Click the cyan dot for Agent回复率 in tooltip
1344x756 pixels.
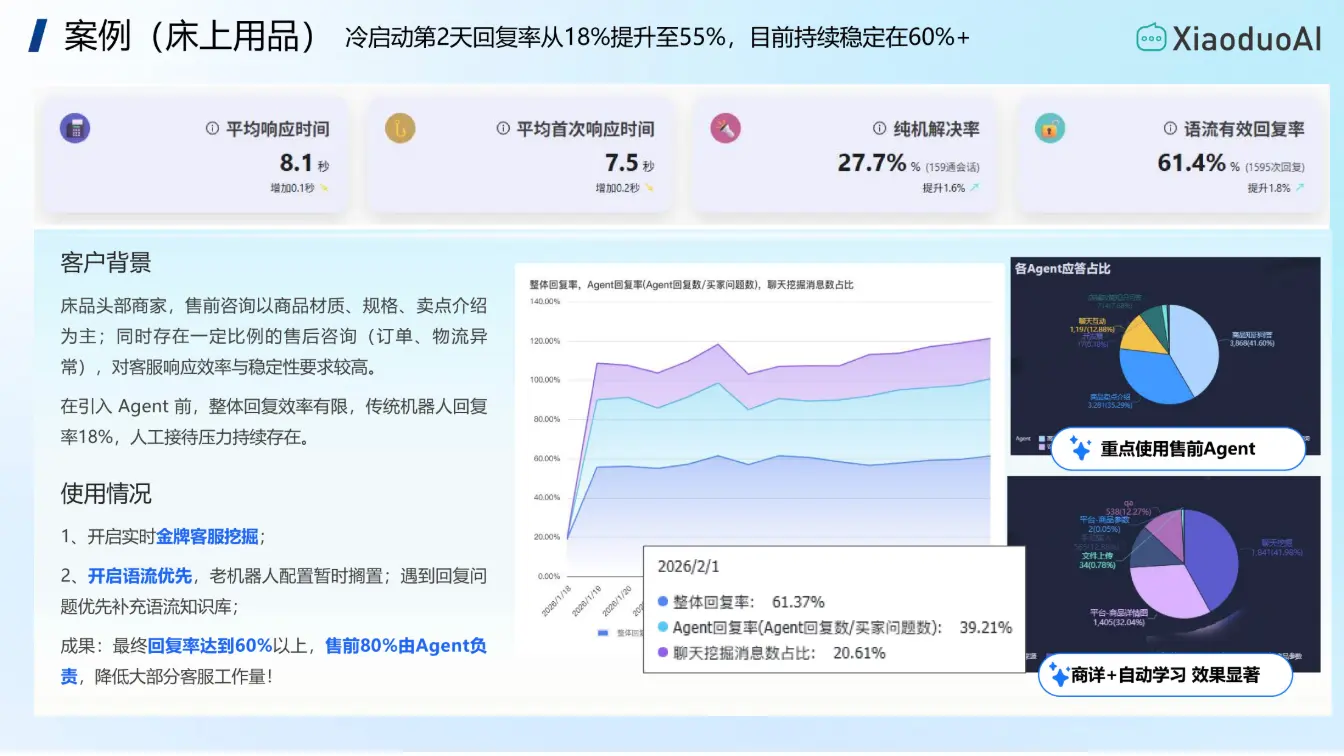pyautogui.click(x=663, y=628)
